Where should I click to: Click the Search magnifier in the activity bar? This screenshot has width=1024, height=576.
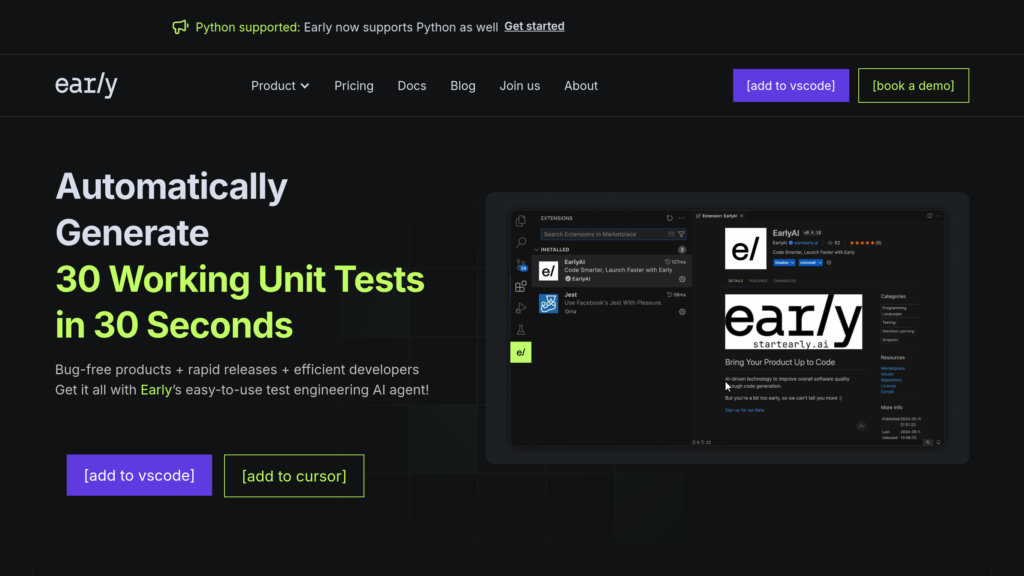click(520, 243)
